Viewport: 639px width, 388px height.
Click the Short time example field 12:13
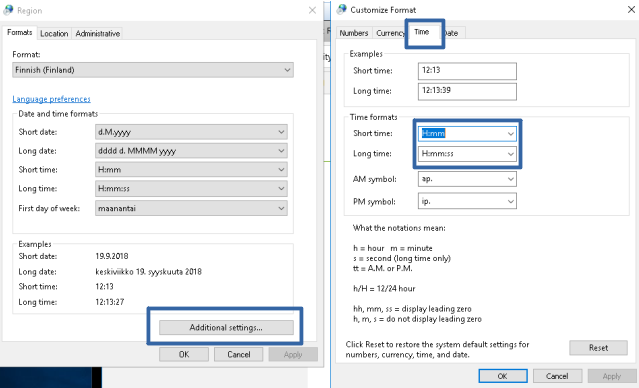point(467,71)
